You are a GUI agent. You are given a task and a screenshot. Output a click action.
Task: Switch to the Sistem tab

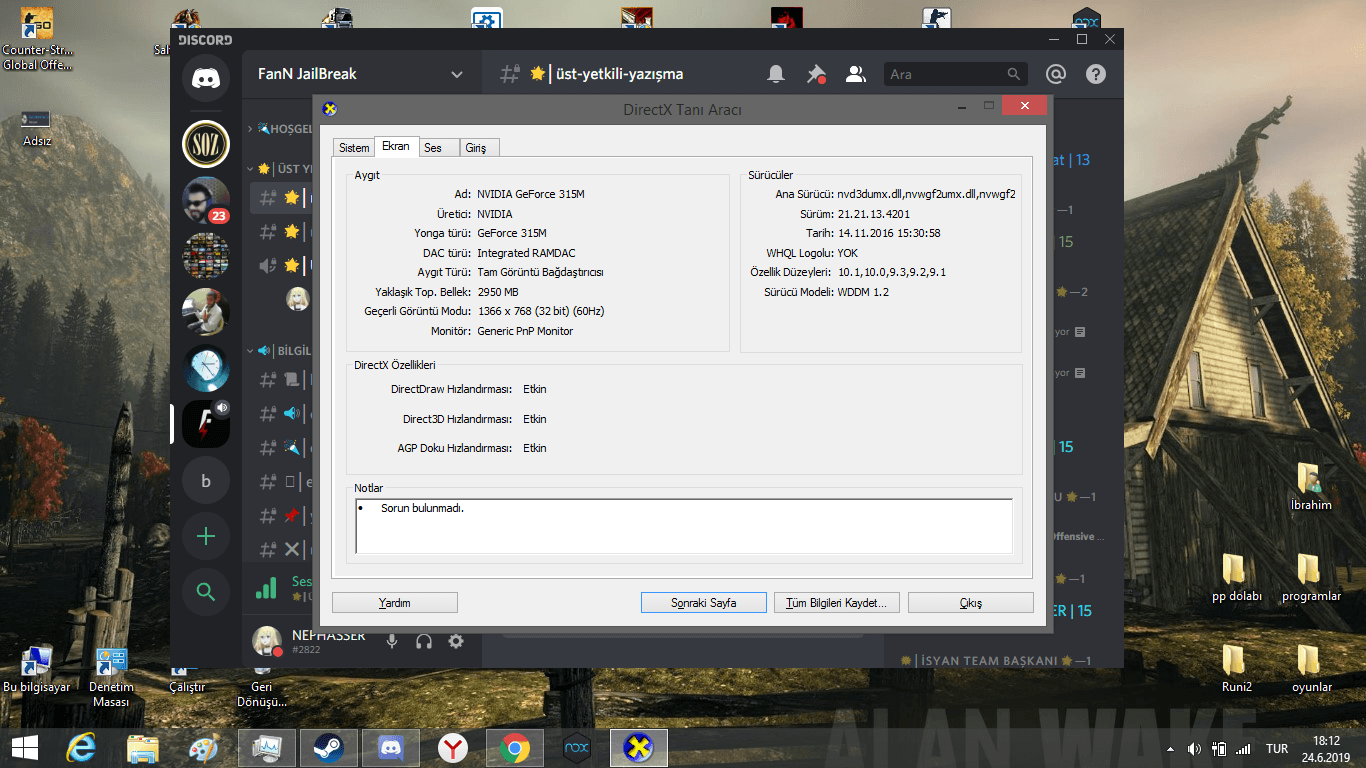pyautogui.click(x=354, y=148)
